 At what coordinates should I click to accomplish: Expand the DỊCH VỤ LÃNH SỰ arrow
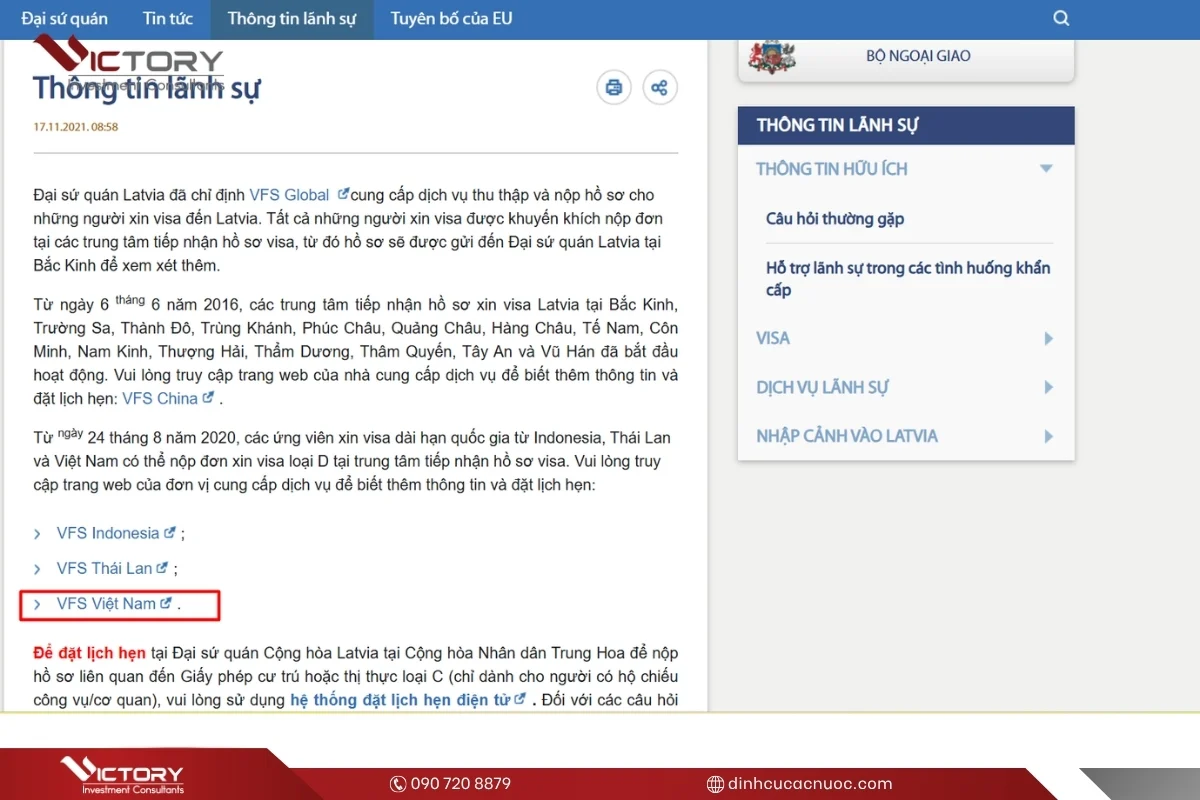(1049, 387)
